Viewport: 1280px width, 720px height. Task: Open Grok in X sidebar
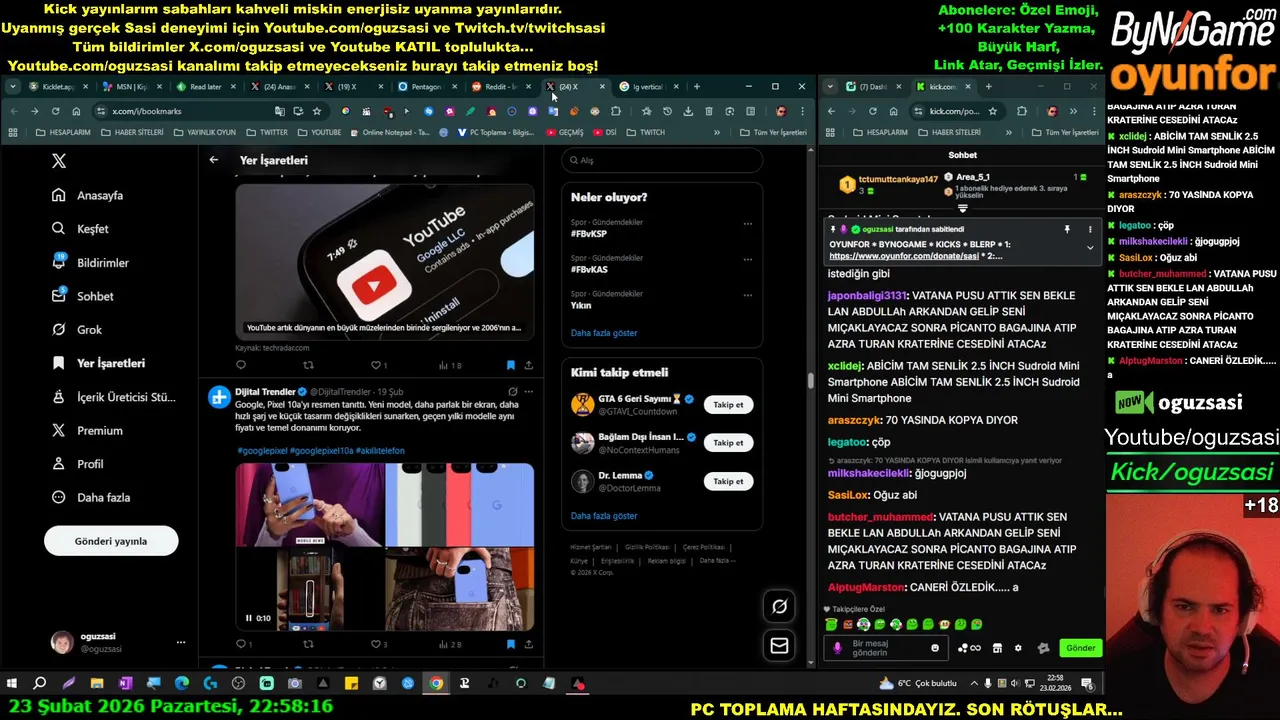[x=77, y=330]
